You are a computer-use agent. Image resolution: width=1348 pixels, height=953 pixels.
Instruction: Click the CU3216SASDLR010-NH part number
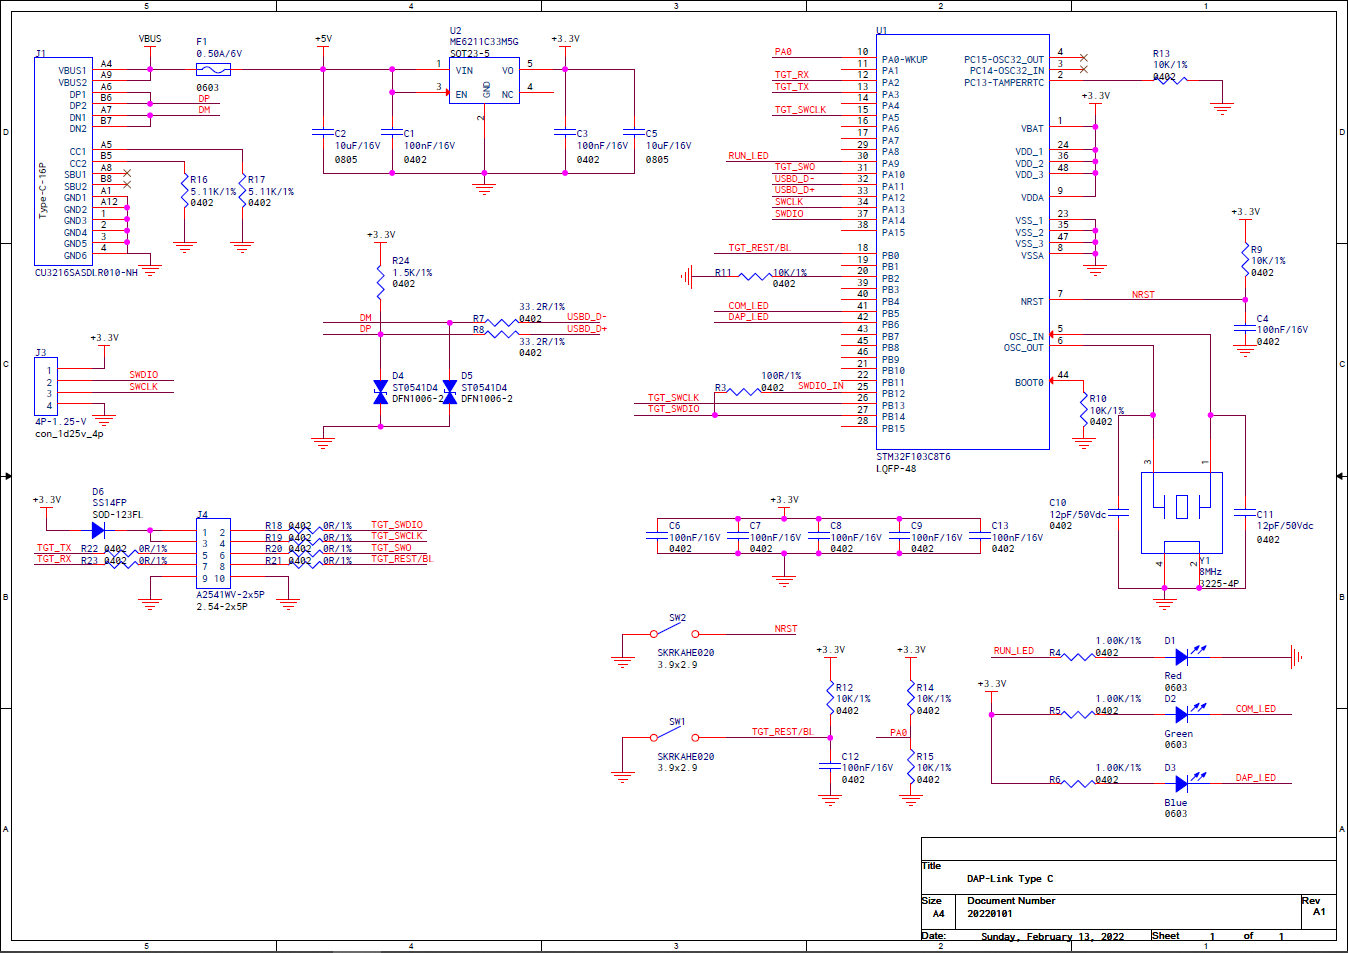point(86,273)
